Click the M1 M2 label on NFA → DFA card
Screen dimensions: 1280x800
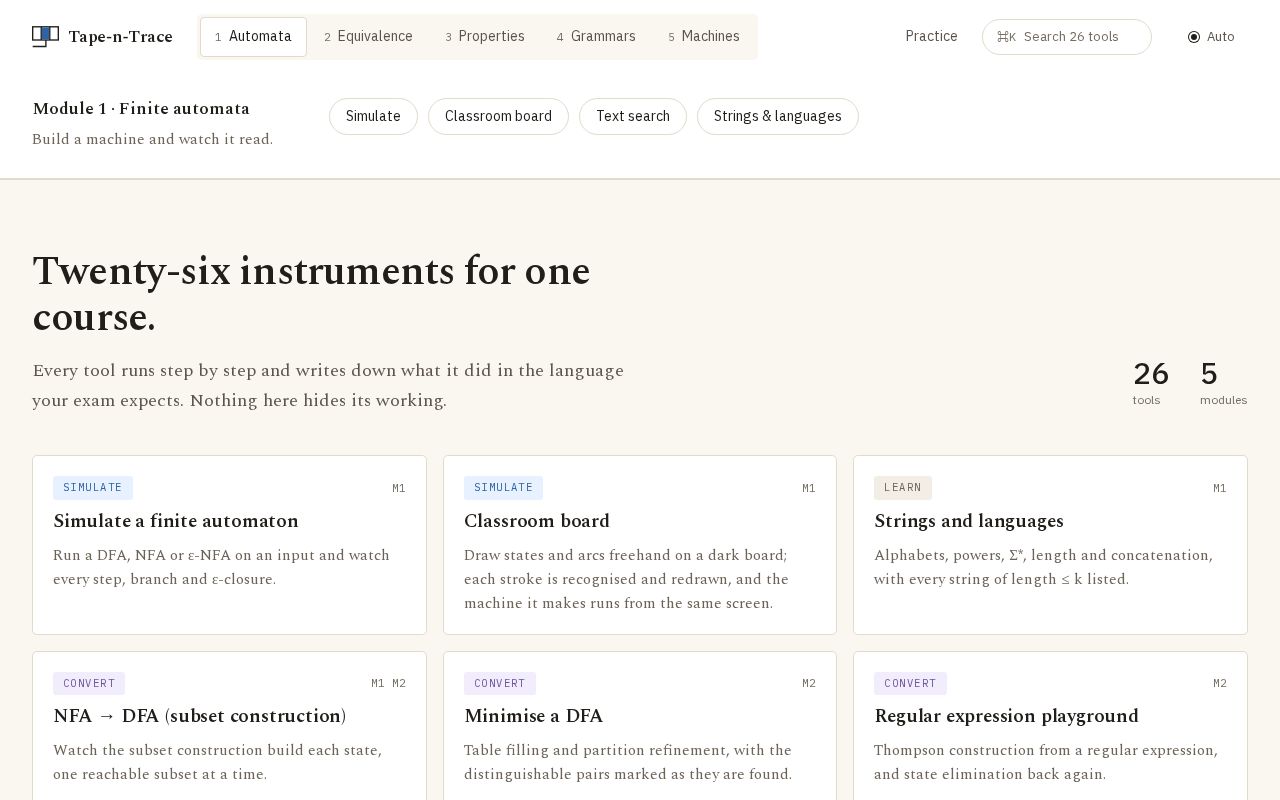click(388, 683)
